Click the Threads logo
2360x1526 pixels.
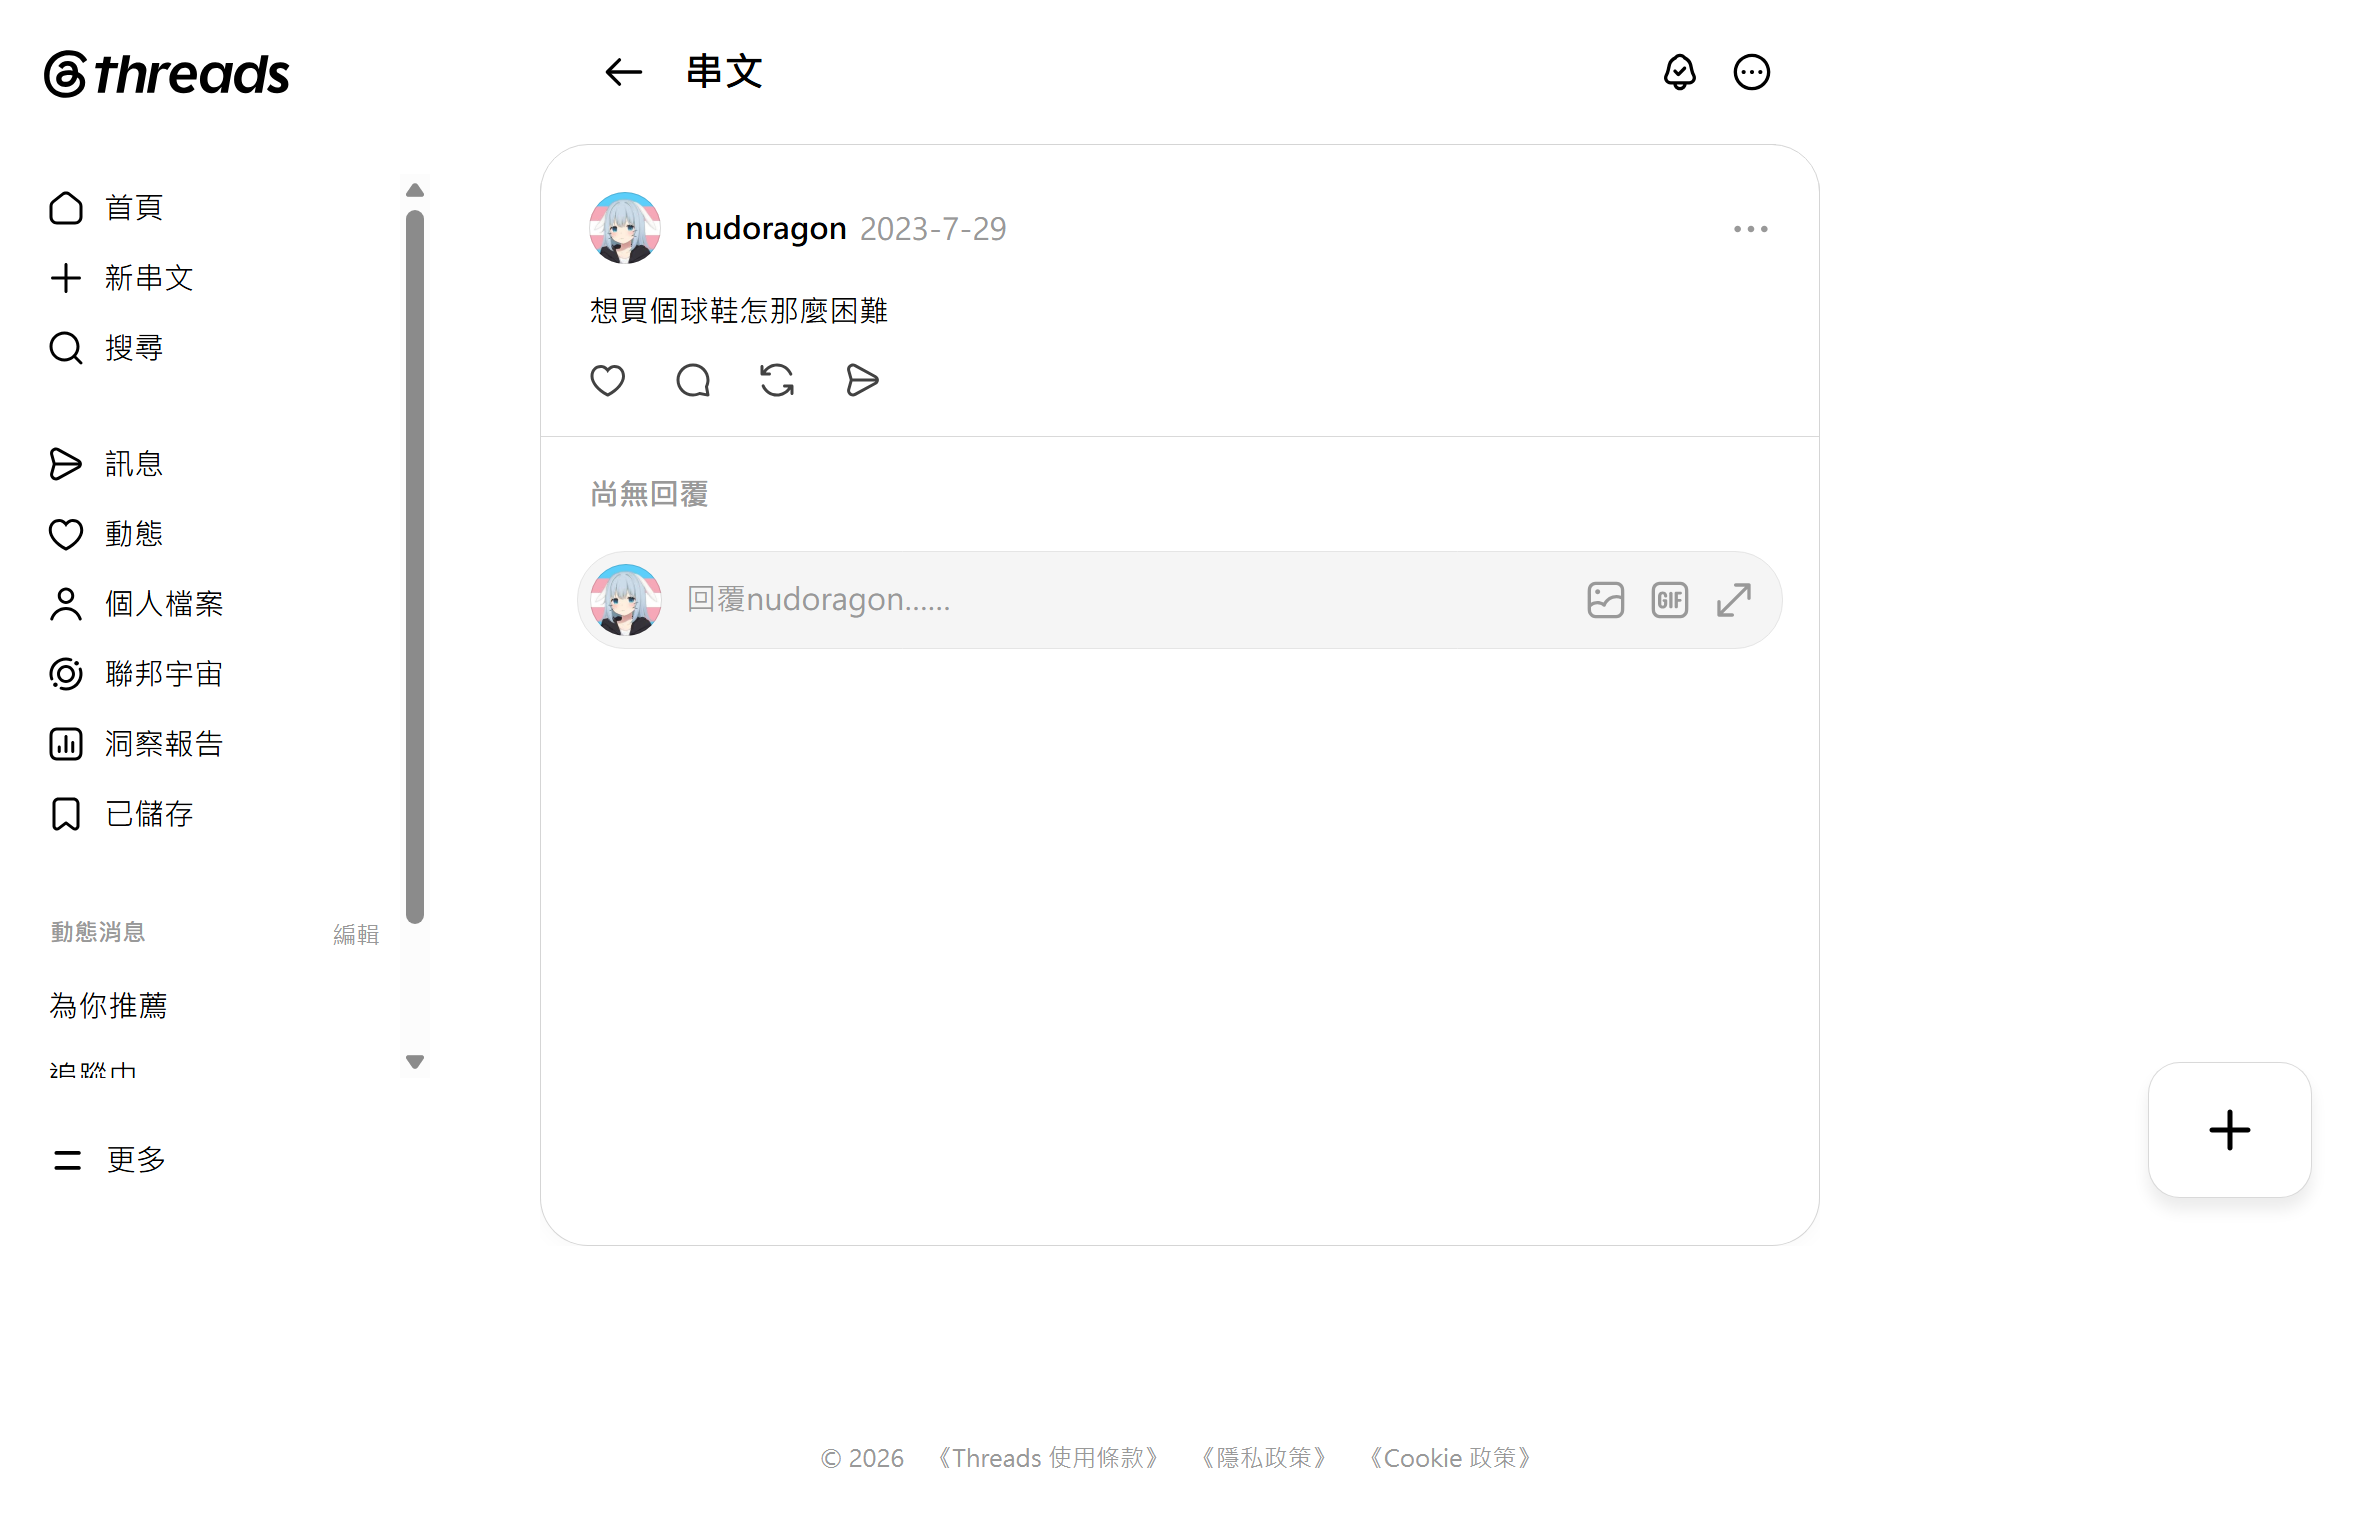tap(166, 74)
